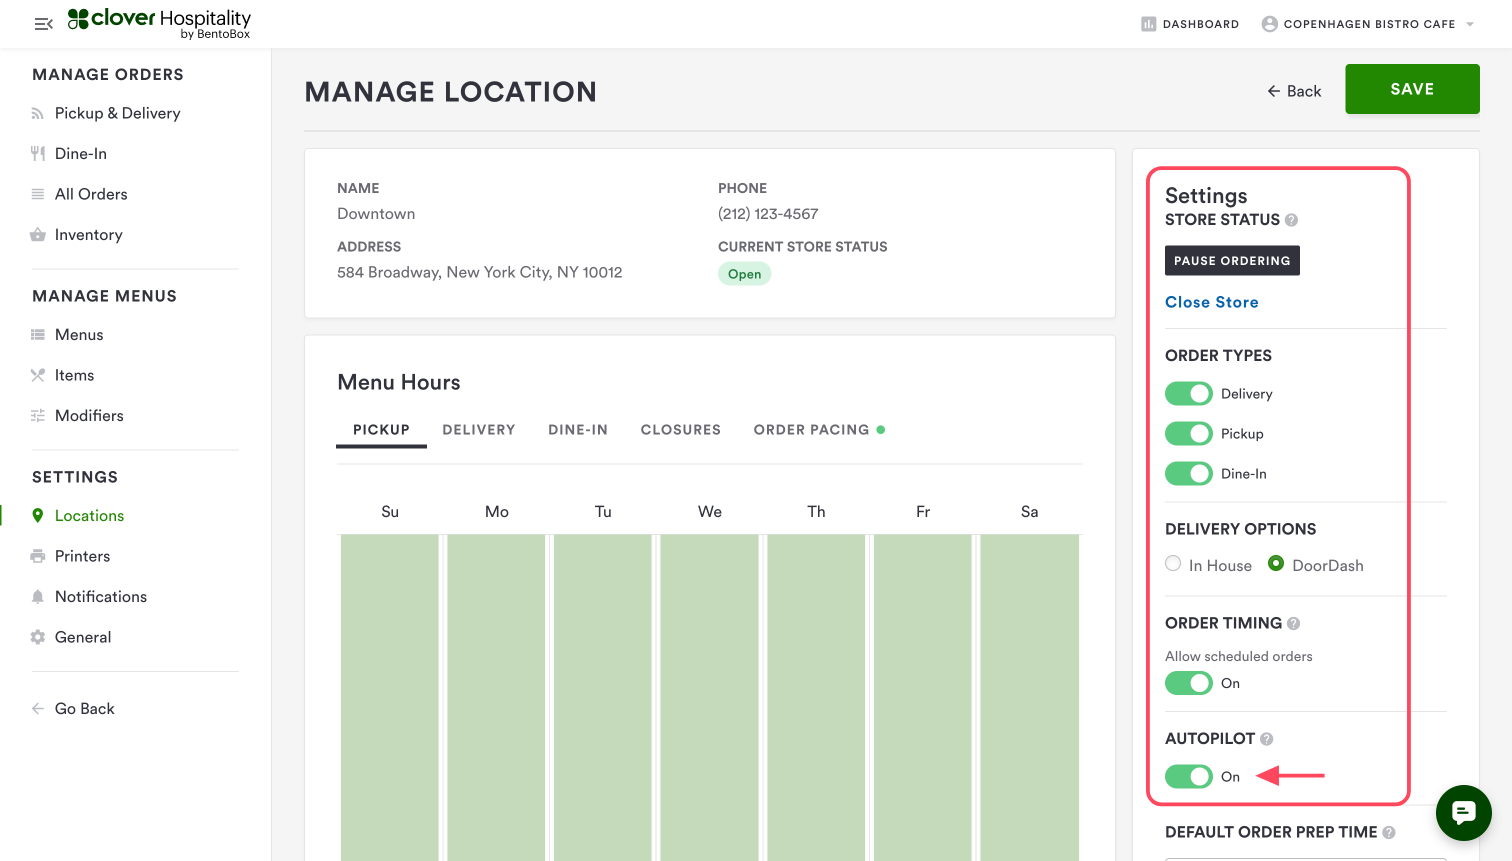
Task: Click the Dashboard chart icon
Action: 1148,24
